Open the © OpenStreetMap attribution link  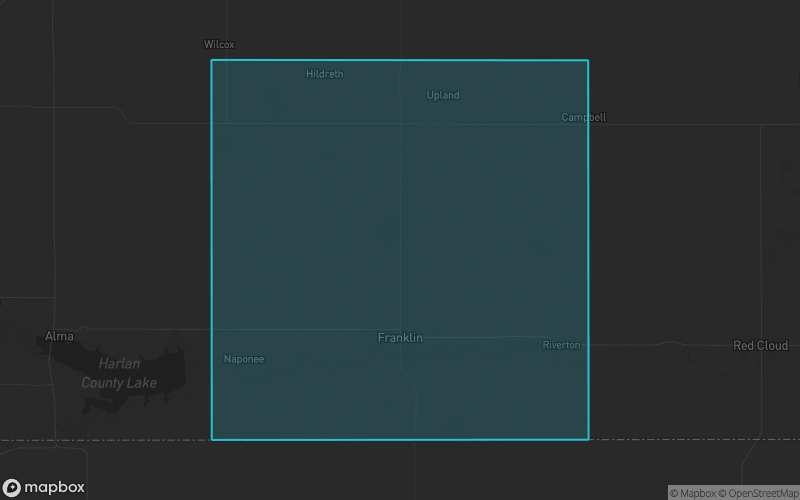(x=759, y=493)
